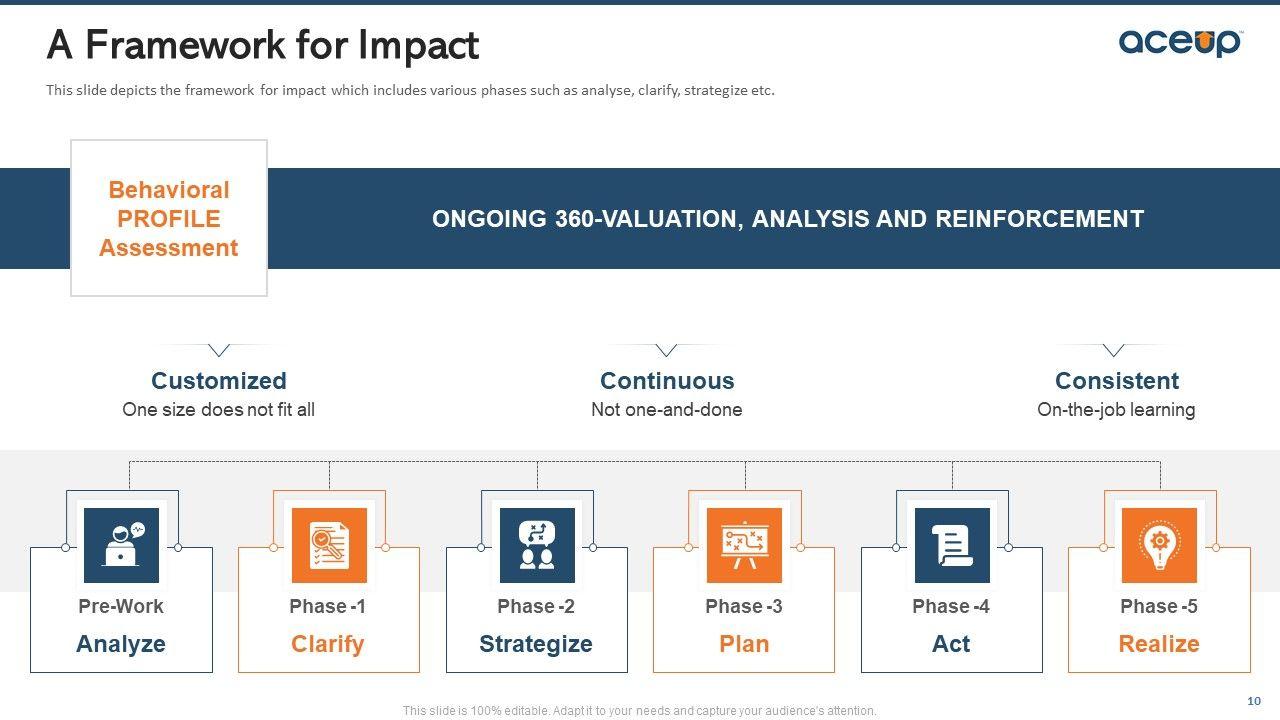Select the Strategize heading text
The width and height of the screenshot is (1280, 720).
pos(536,644)
